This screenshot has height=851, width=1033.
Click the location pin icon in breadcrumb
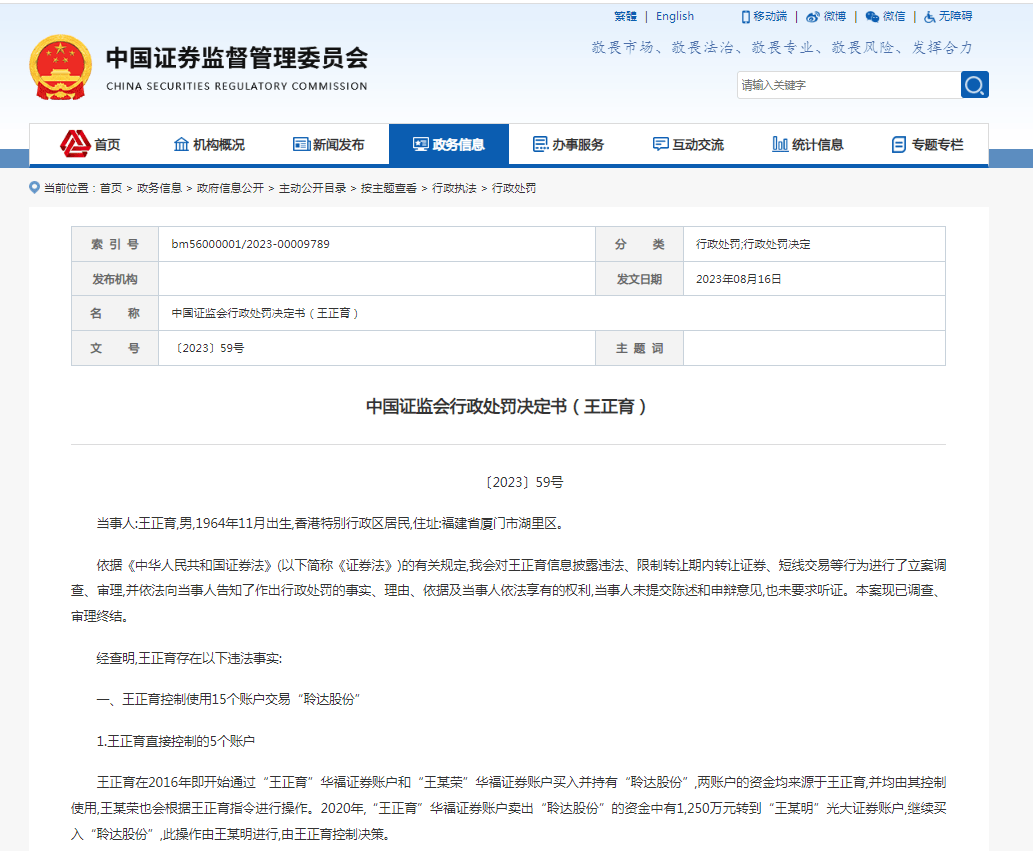35,188
